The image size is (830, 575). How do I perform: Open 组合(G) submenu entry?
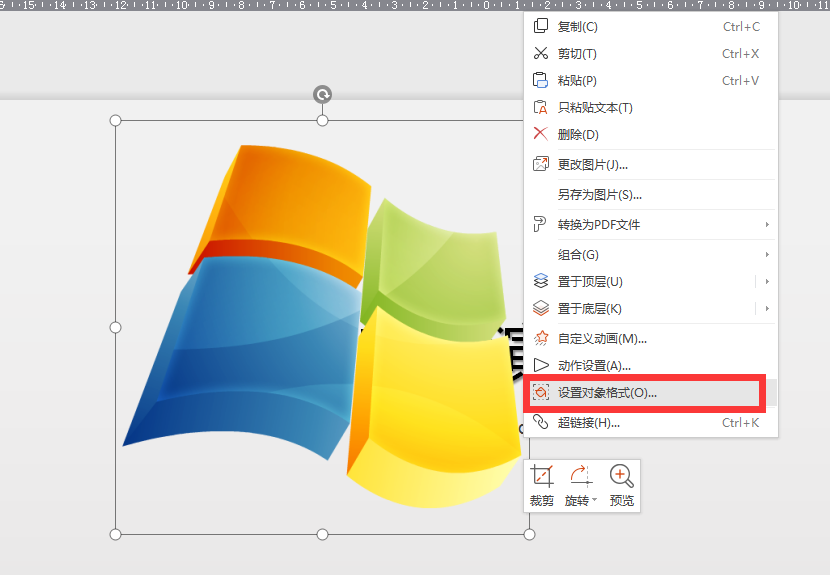(651, 255)
